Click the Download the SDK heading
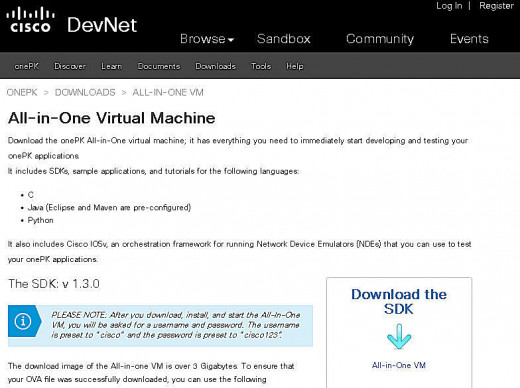The width and height of the screenshot is (520, 388). pos(399,302)
